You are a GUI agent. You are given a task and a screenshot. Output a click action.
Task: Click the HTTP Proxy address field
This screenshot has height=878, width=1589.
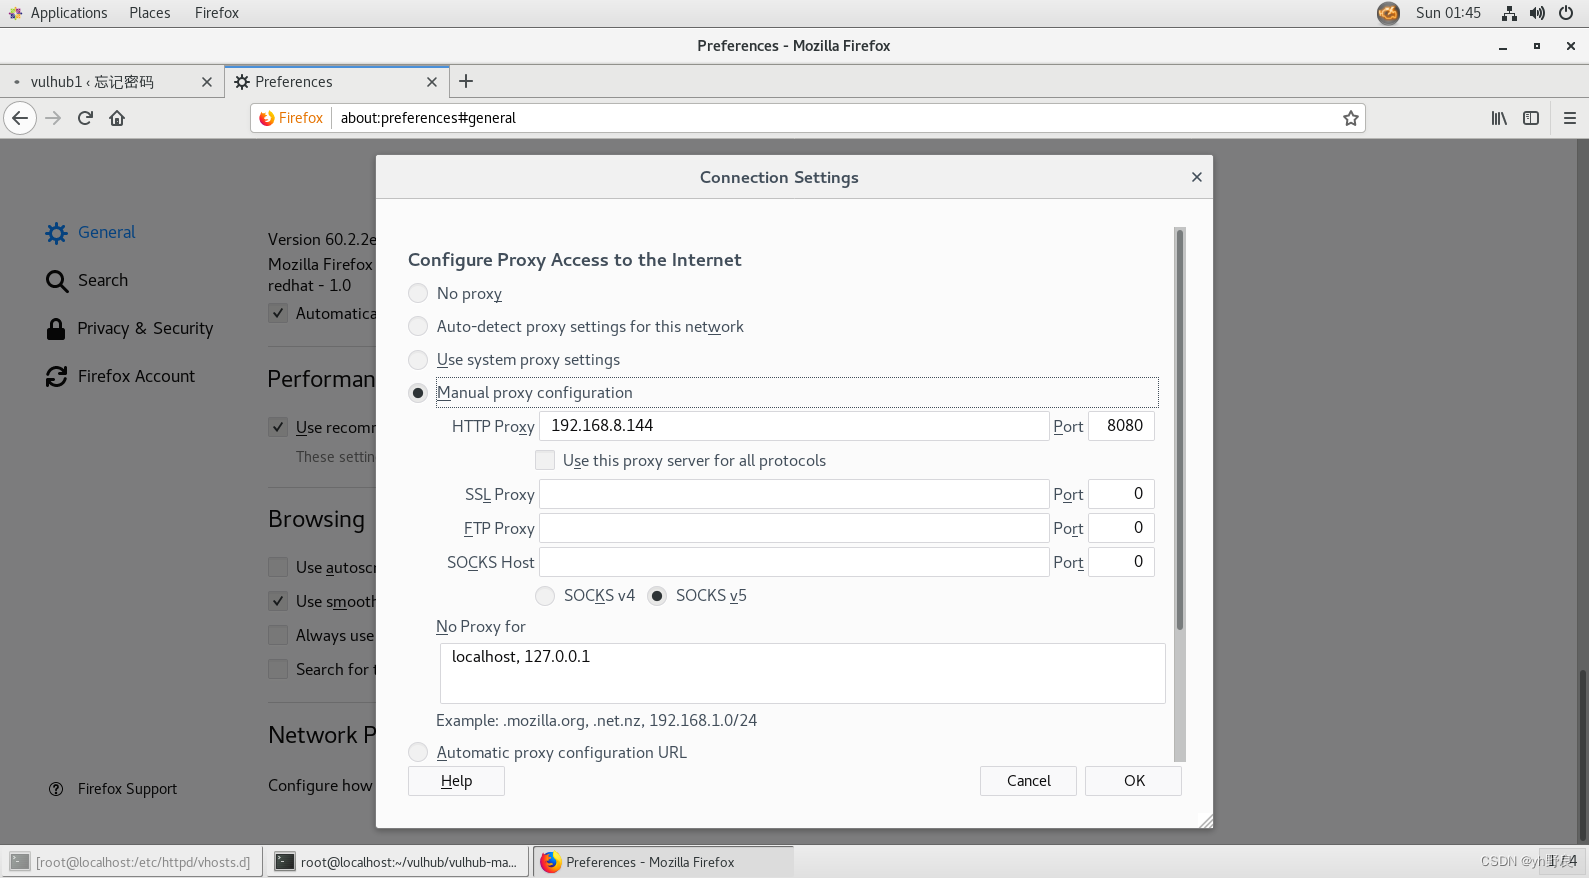[x=794, y=426]
